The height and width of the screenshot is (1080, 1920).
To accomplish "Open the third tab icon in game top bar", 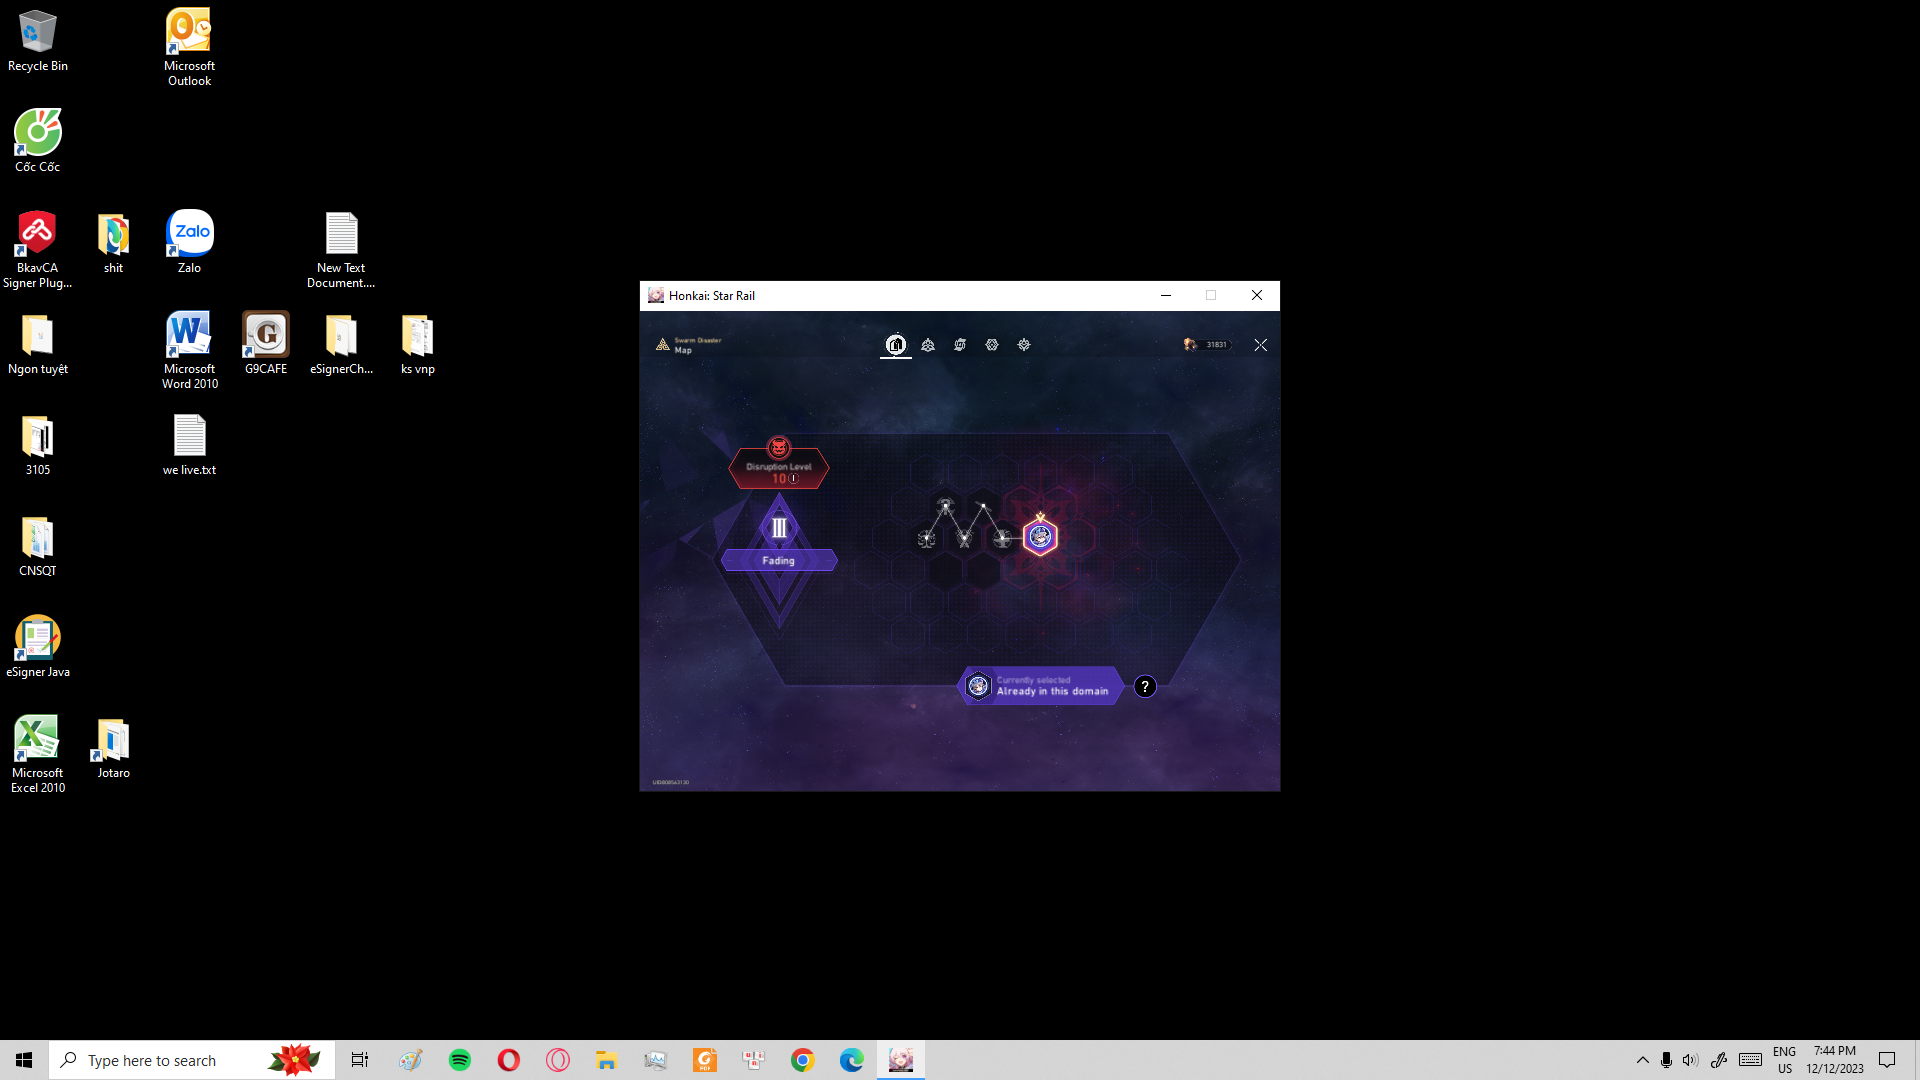I will (960, 345).
